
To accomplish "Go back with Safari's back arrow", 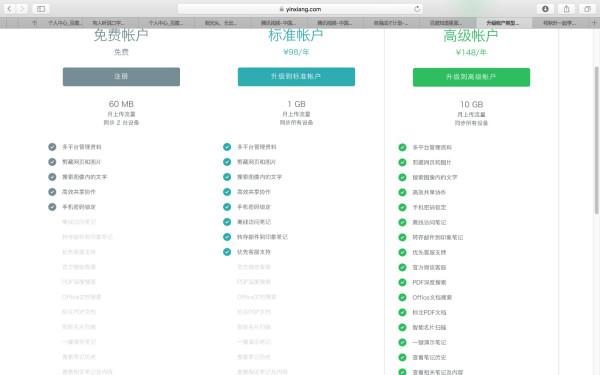I will (x=10, y=8).
